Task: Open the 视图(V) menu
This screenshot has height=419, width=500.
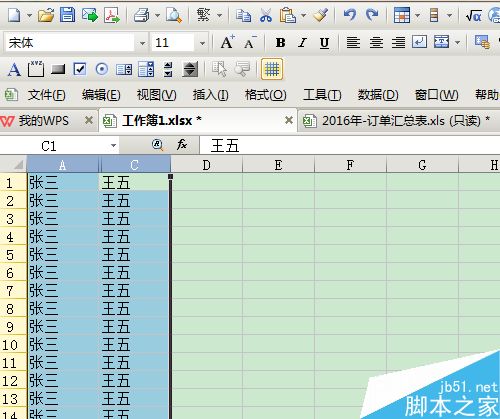Action: click(x=156, y=95)
